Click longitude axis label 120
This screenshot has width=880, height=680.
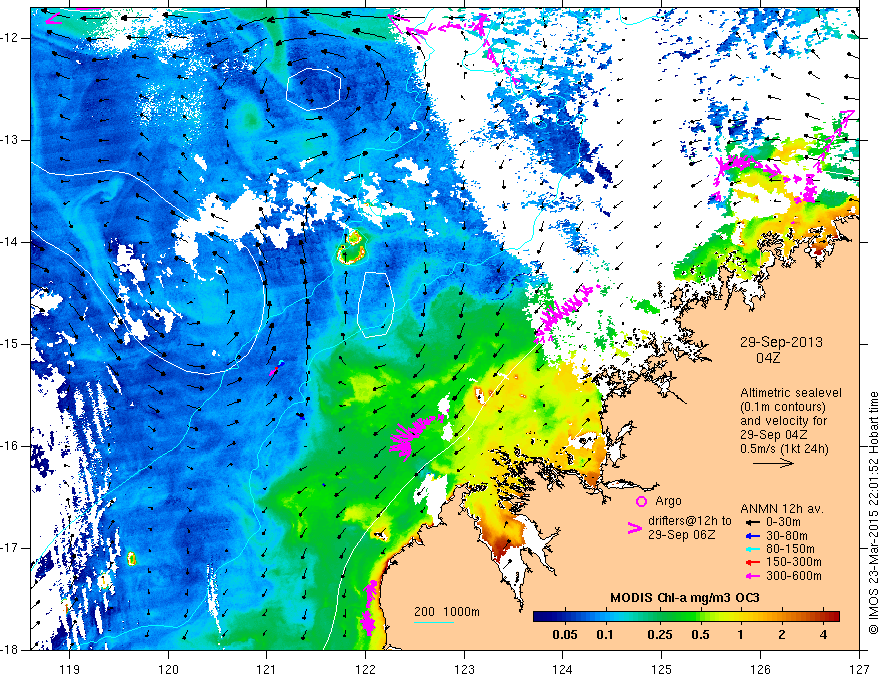tap(168, 670)
